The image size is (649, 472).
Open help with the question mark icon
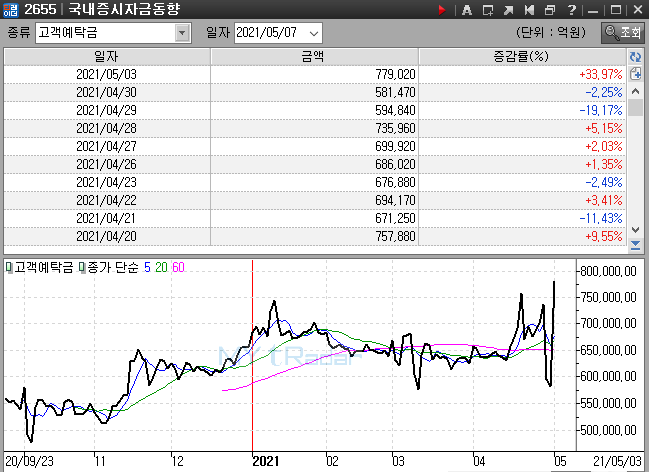click(571, 10)
